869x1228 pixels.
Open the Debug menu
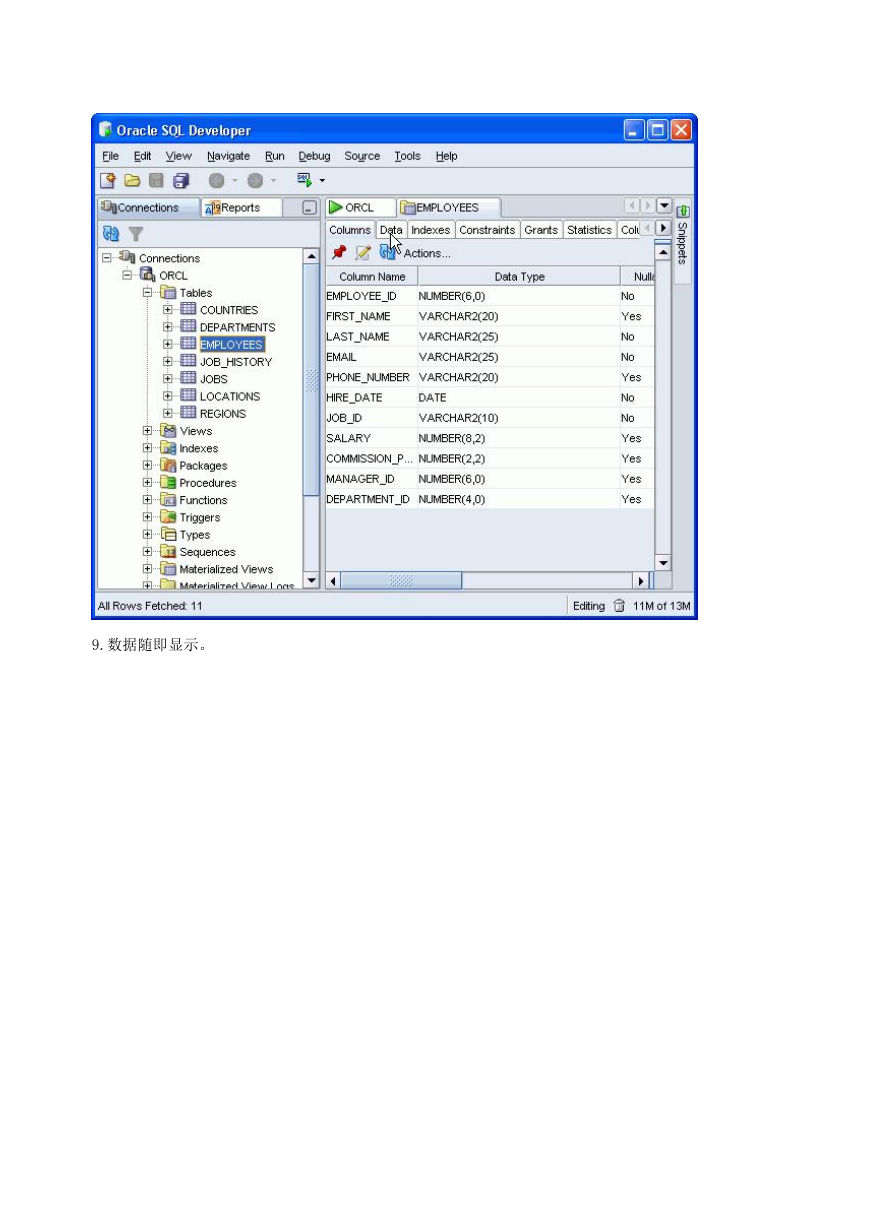[314, 156]
